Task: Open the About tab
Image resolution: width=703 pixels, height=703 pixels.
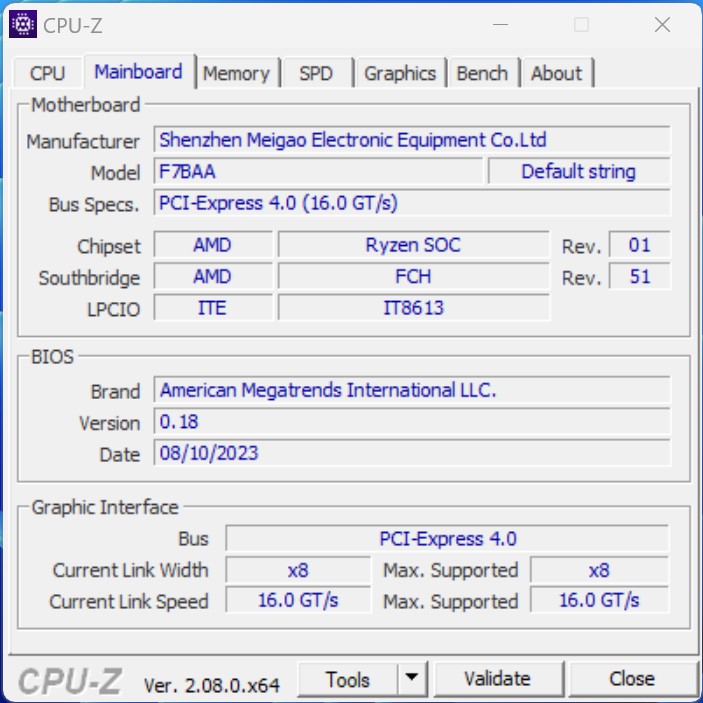Action: point(557,73)
